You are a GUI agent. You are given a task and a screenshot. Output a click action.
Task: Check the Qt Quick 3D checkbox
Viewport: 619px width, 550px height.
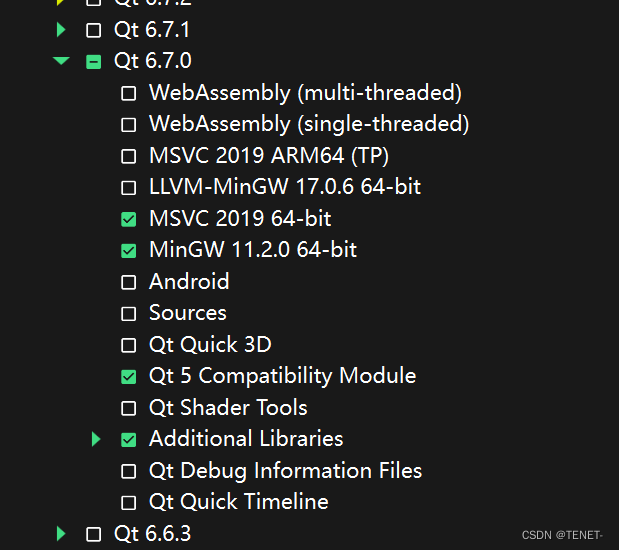tap(128, 345)
